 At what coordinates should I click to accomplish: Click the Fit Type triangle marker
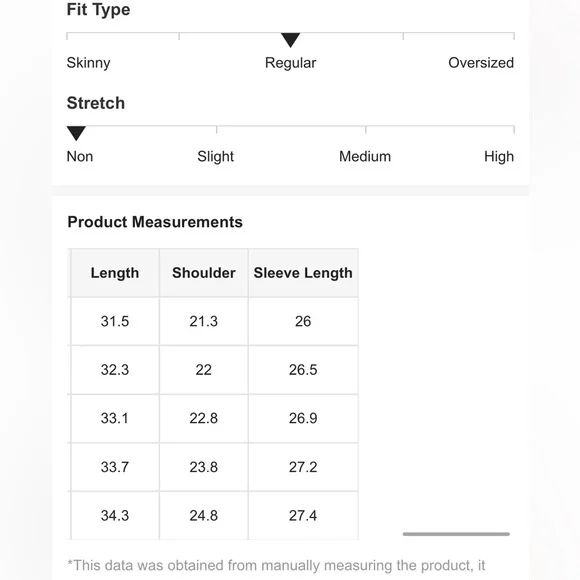[x=290, y=40]
